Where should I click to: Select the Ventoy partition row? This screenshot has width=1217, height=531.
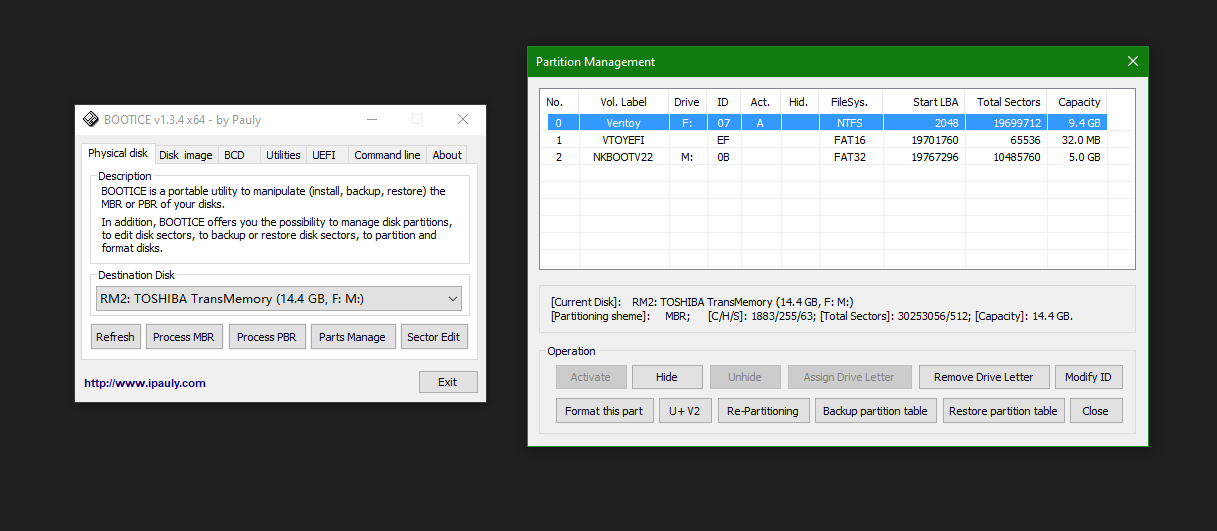[x=826, y=123]
